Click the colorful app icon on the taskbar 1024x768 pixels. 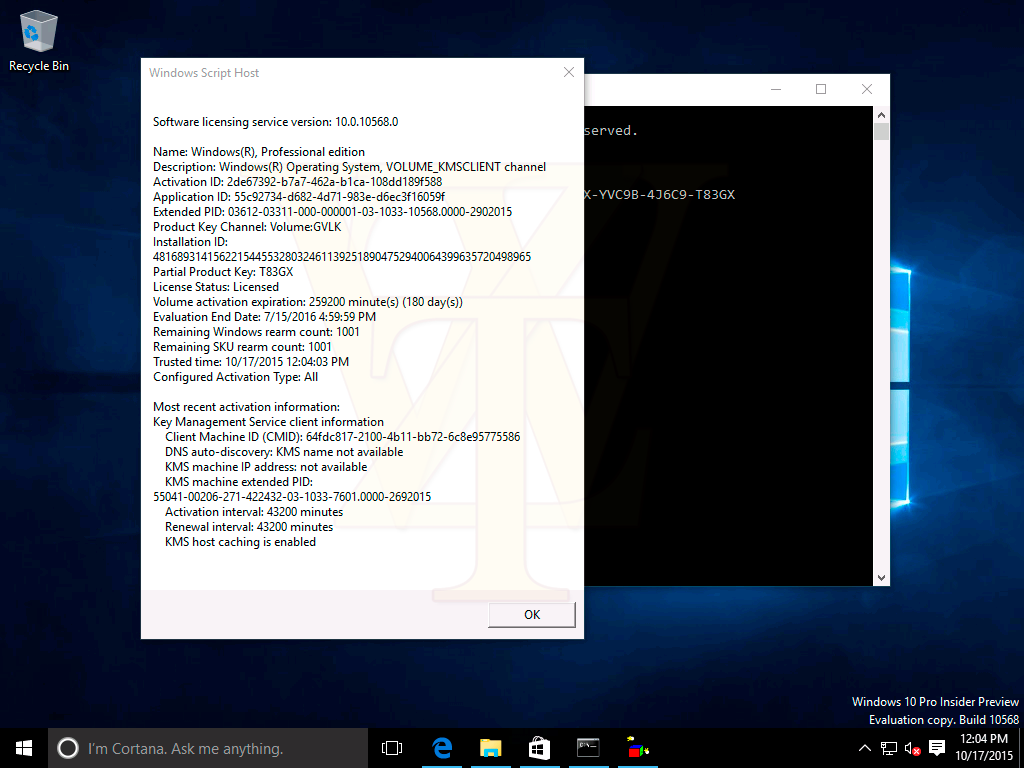pos(637,748)
